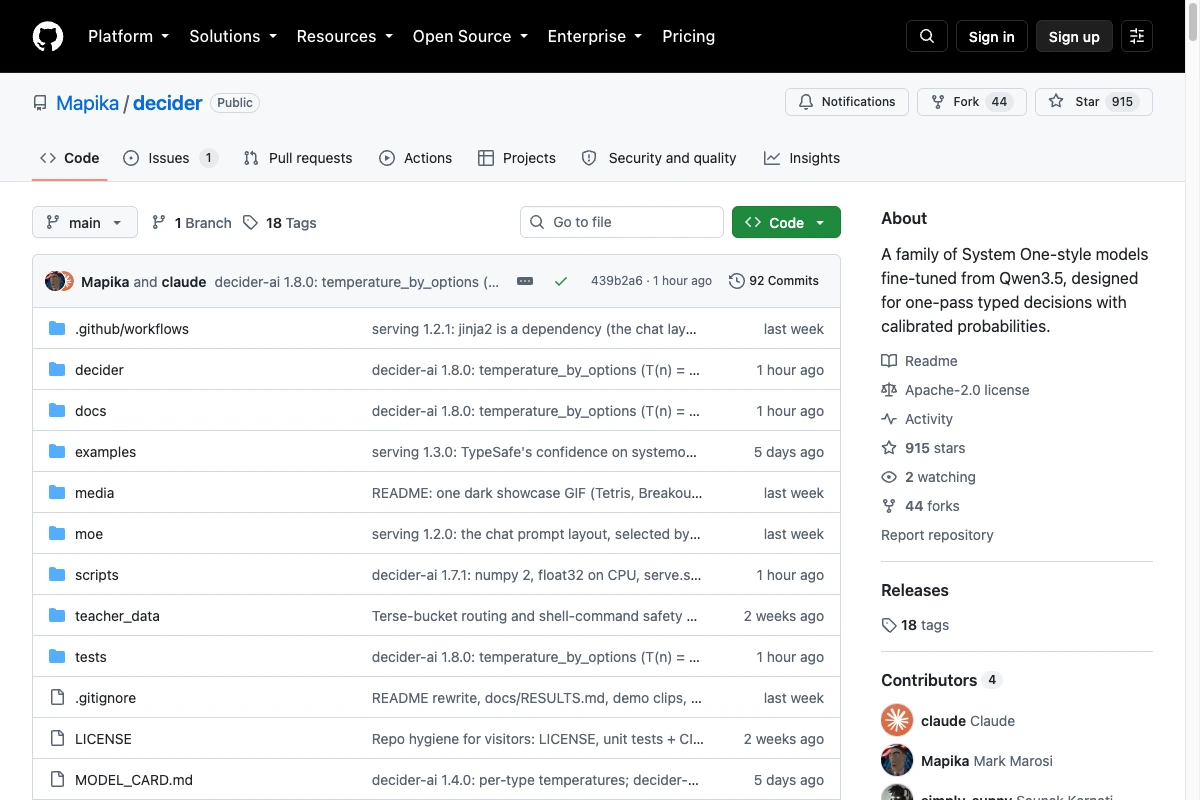Open the 1 Branch link
This screenshot has width=1200, height=800.
coord(192,223)
